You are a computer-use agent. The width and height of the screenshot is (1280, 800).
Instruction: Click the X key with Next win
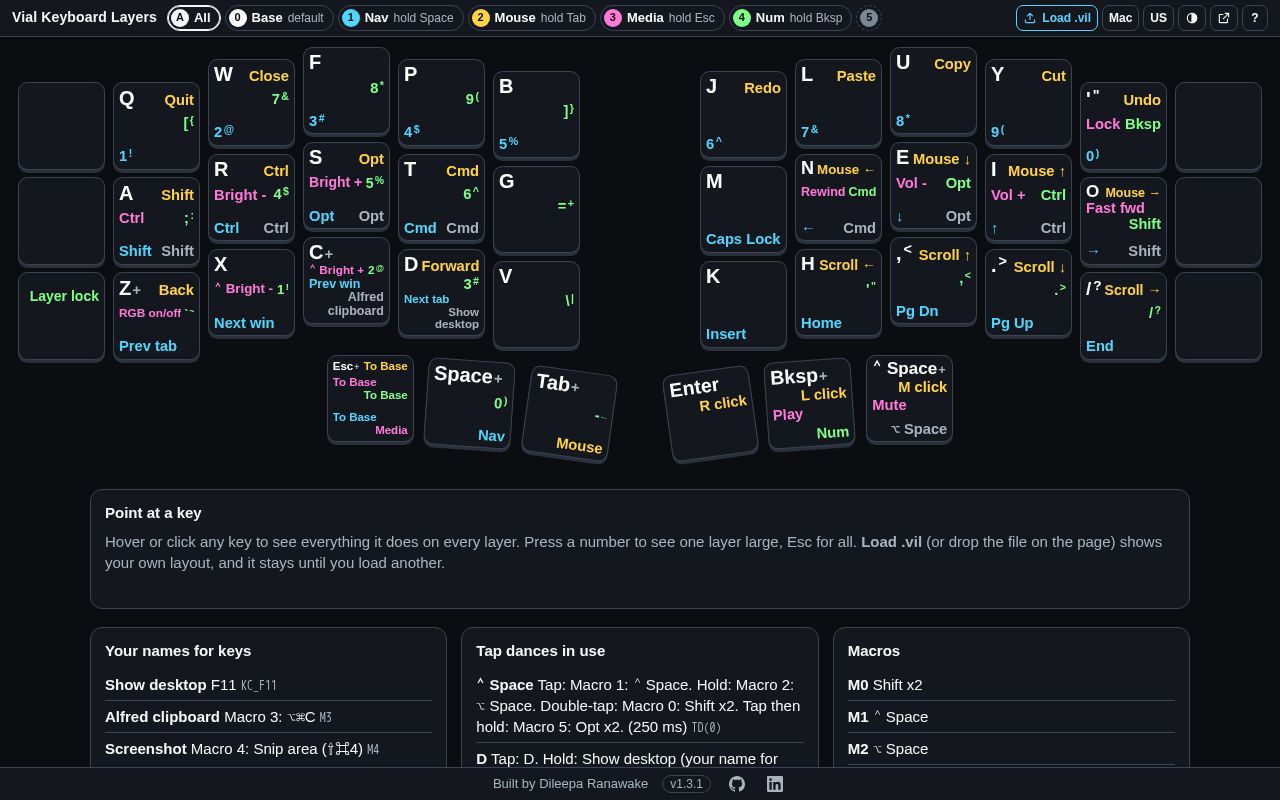[x=251, y=293]
